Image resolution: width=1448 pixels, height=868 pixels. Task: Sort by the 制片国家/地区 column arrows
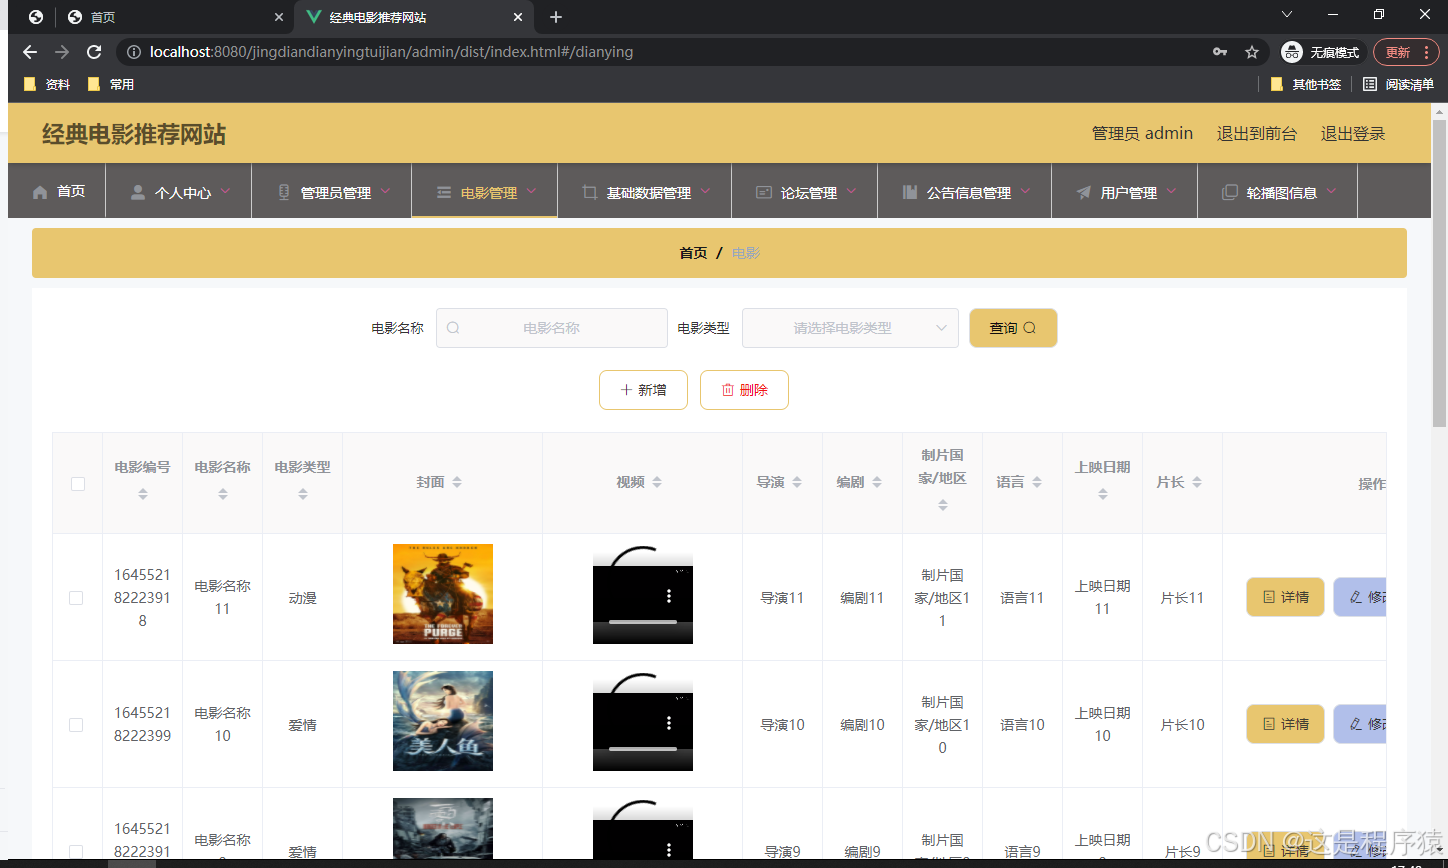point(943,505)
